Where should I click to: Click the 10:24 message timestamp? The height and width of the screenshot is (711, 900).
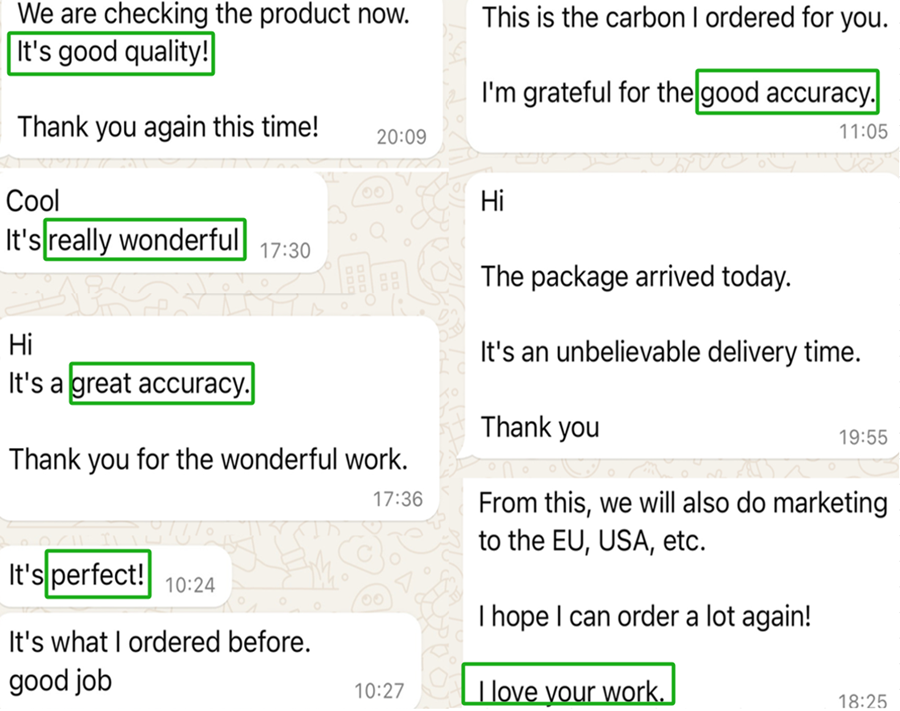click(190, 585)
